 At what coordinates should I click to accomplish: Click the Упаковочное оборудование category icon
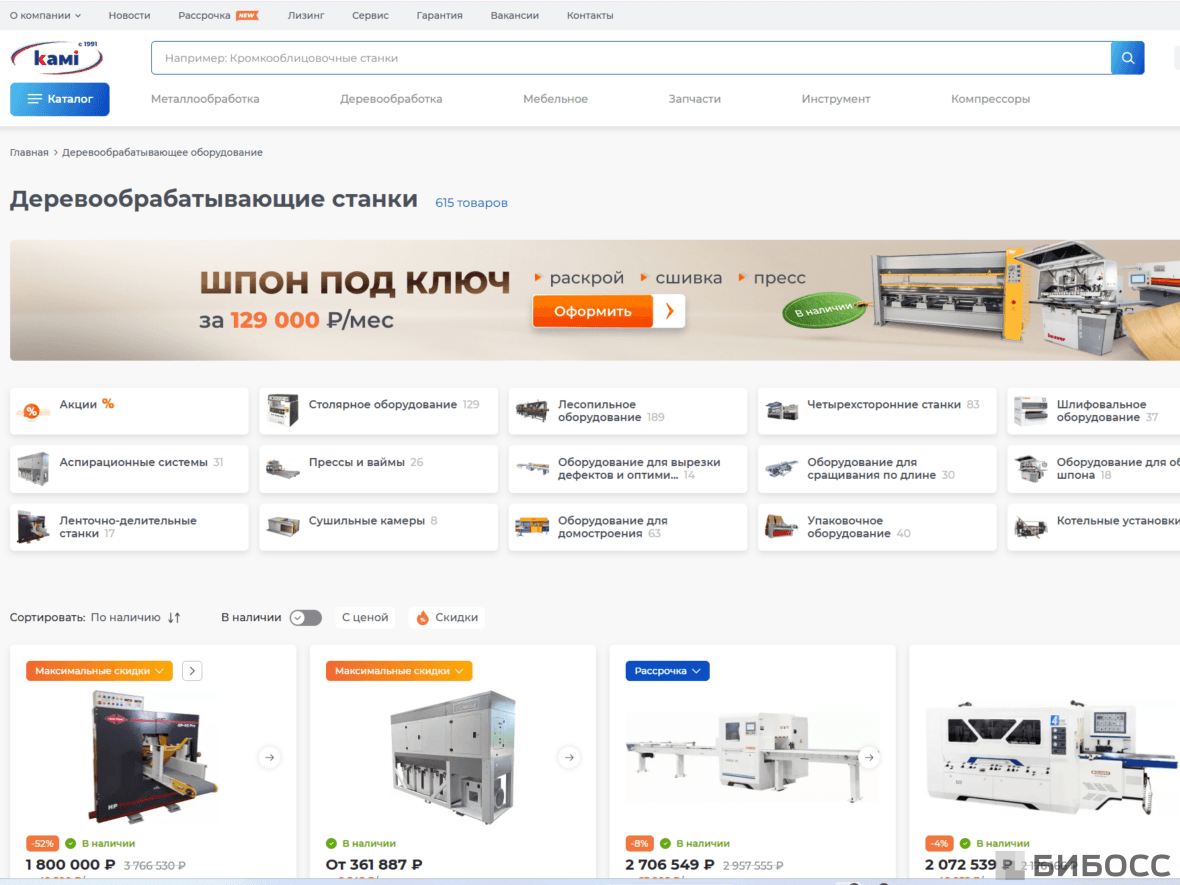(781, 527)
